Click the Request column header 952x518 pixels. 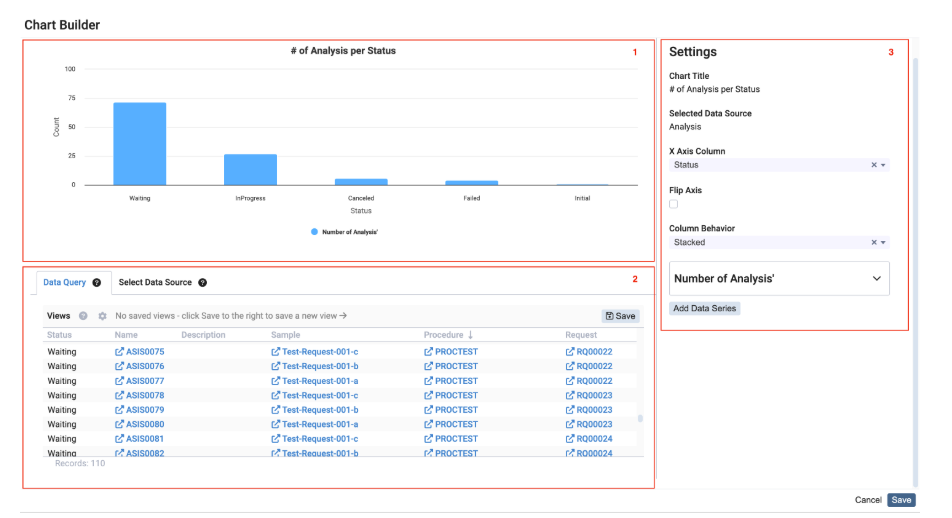tap(581, 335)
